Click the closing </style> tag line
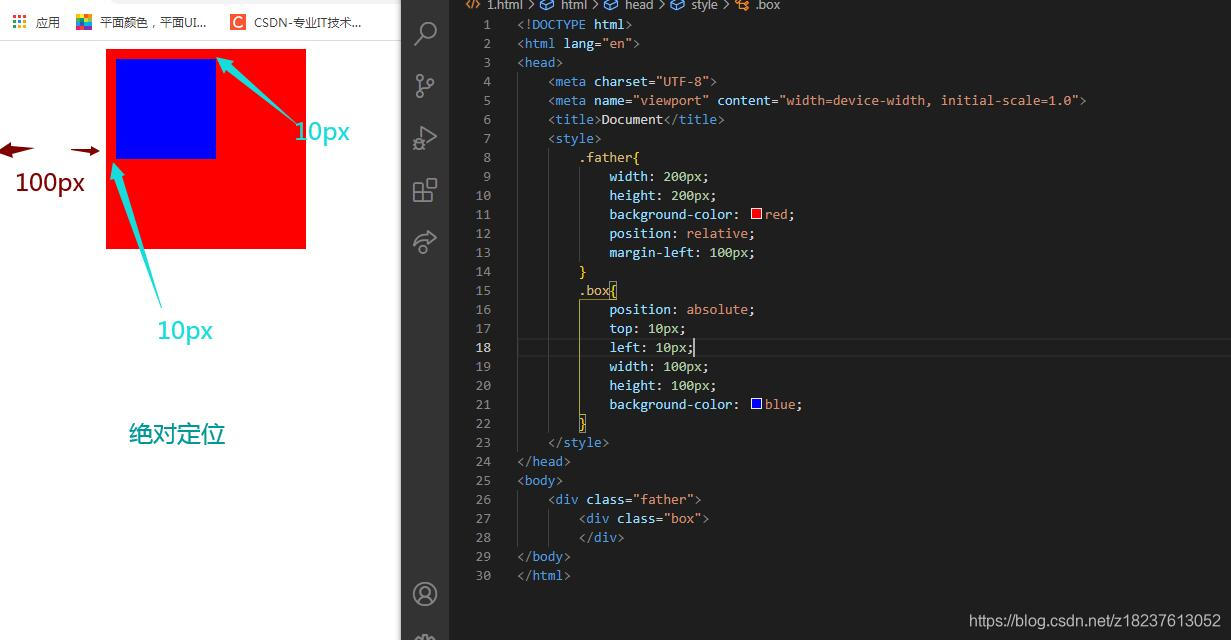 (578, 442)
